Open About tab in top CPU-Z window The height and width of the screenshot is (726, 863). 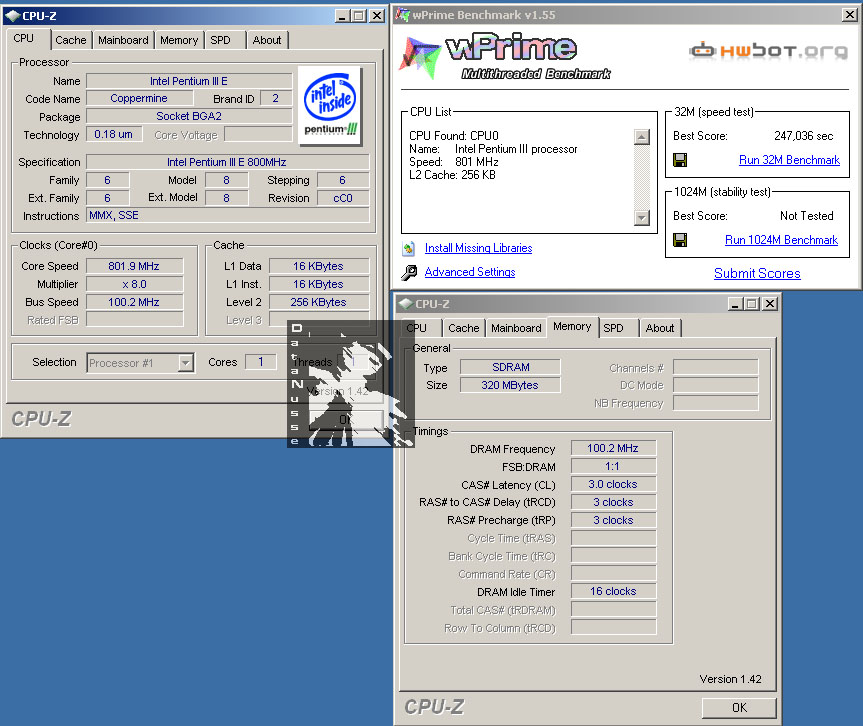267,40
